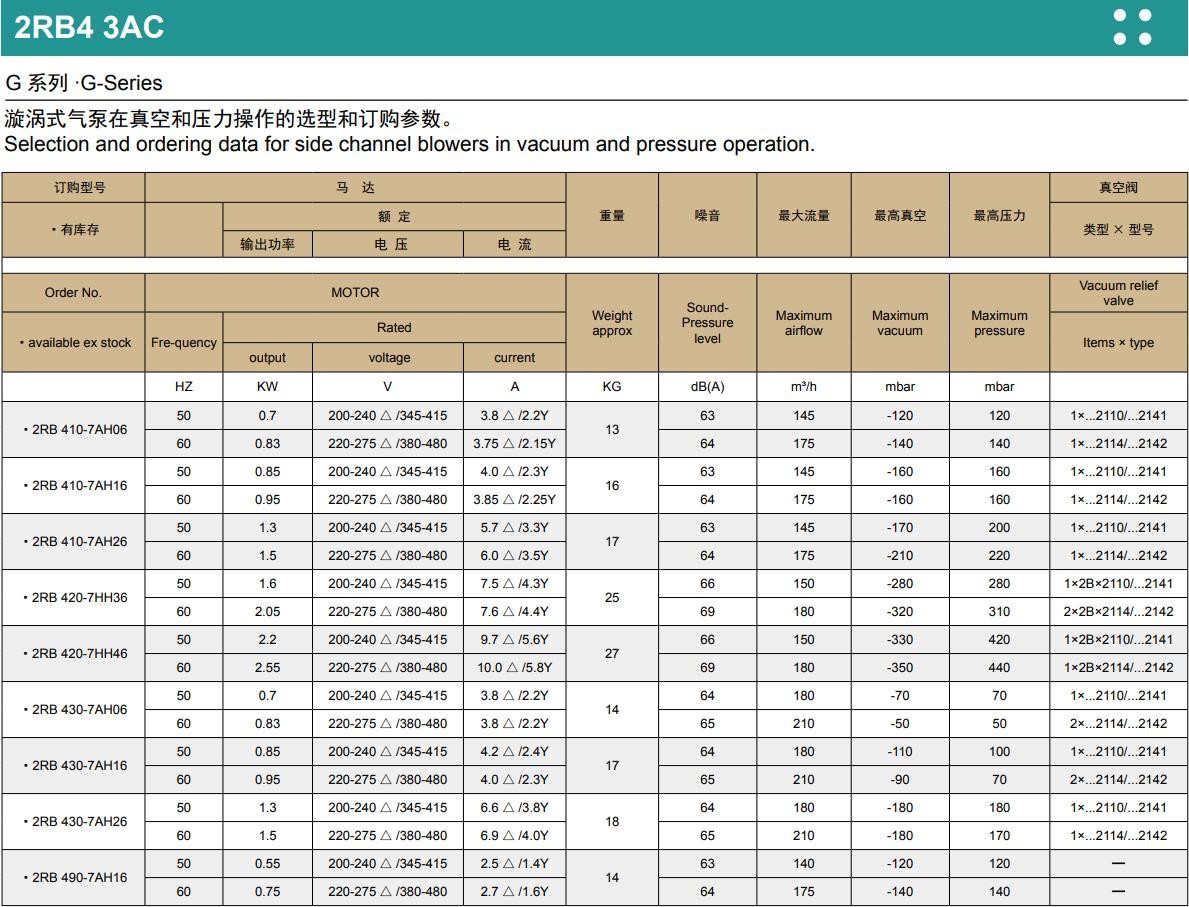Screen dimensions: 1189x907
Task: Click the available ex stock label
Action: pyautogui.click(x=74, y=343)
